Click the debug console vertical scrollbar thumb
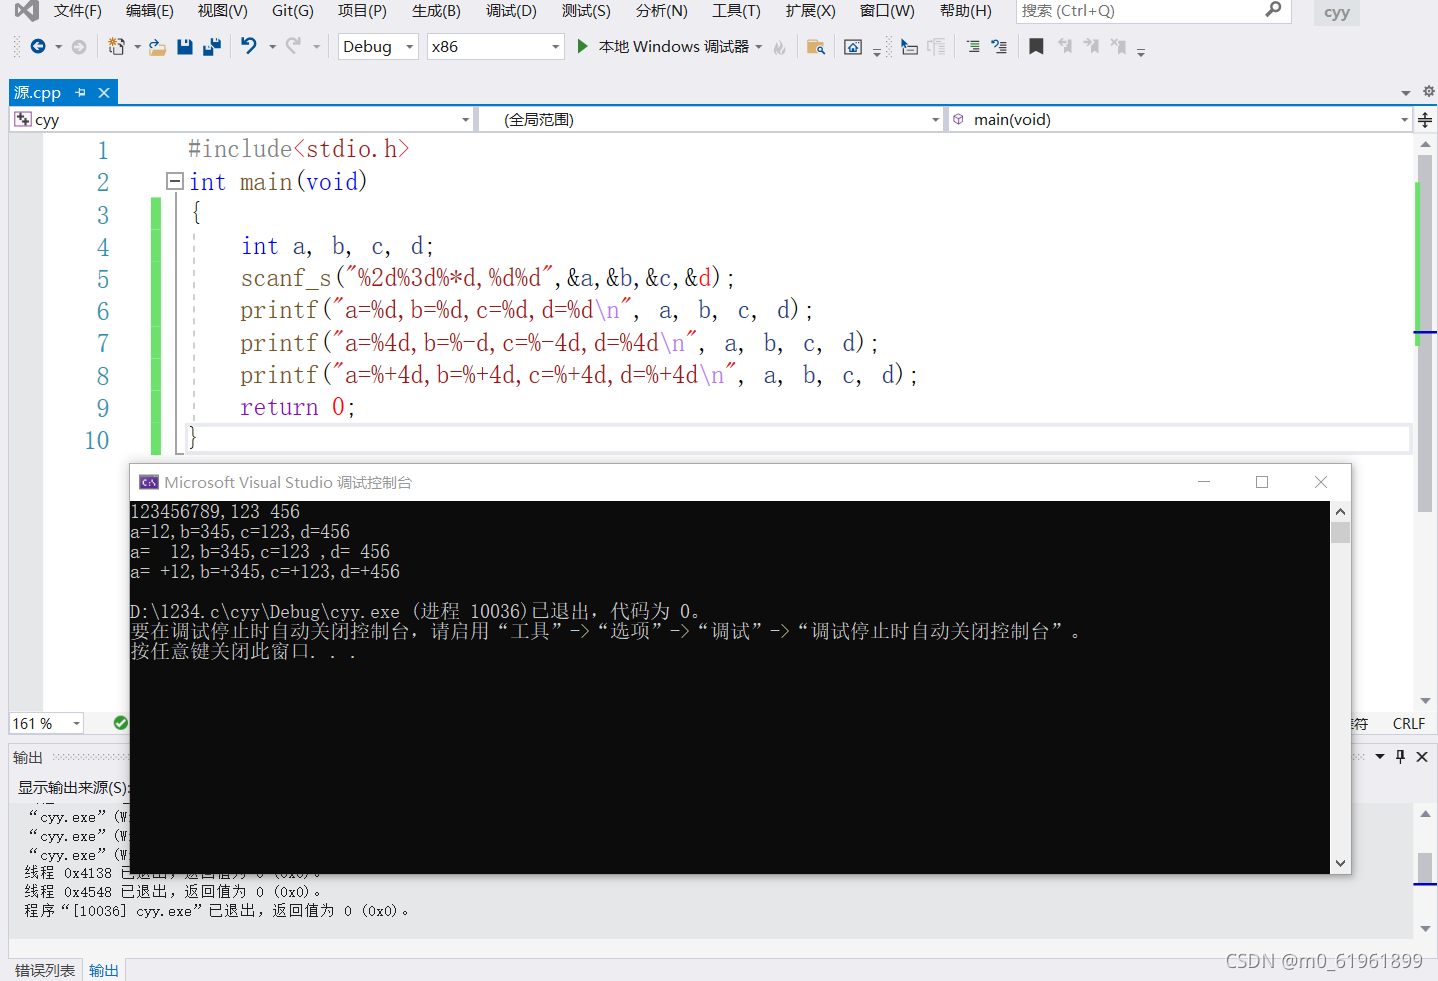 coord(1340,532)
